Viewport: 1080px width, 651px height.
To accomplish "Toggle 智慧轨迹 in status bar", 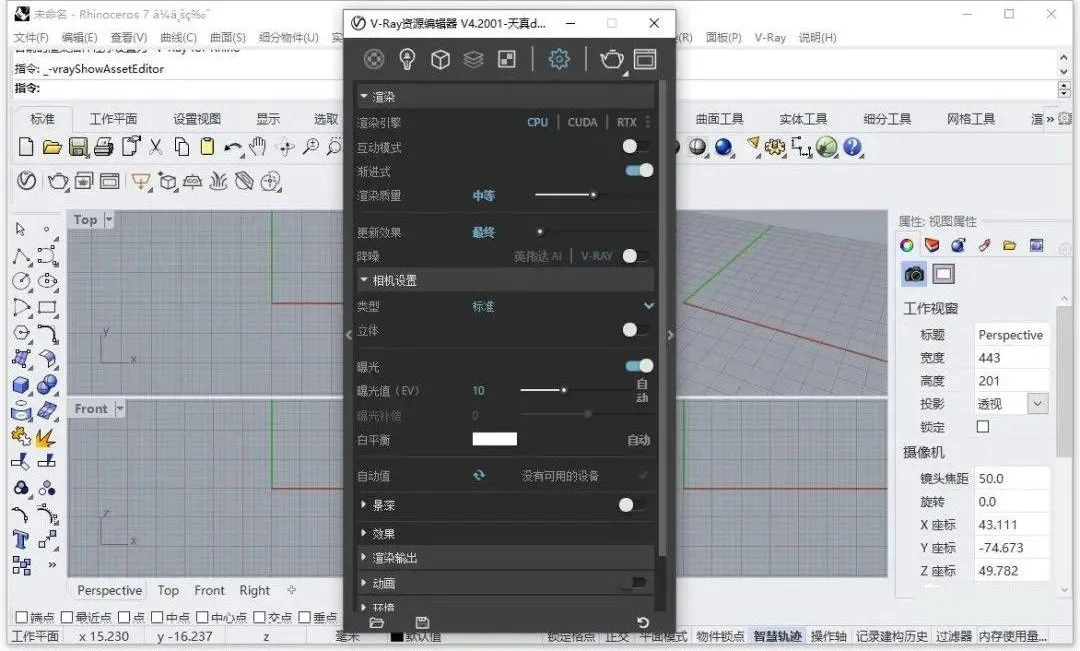I will click(x=777, y=636).
